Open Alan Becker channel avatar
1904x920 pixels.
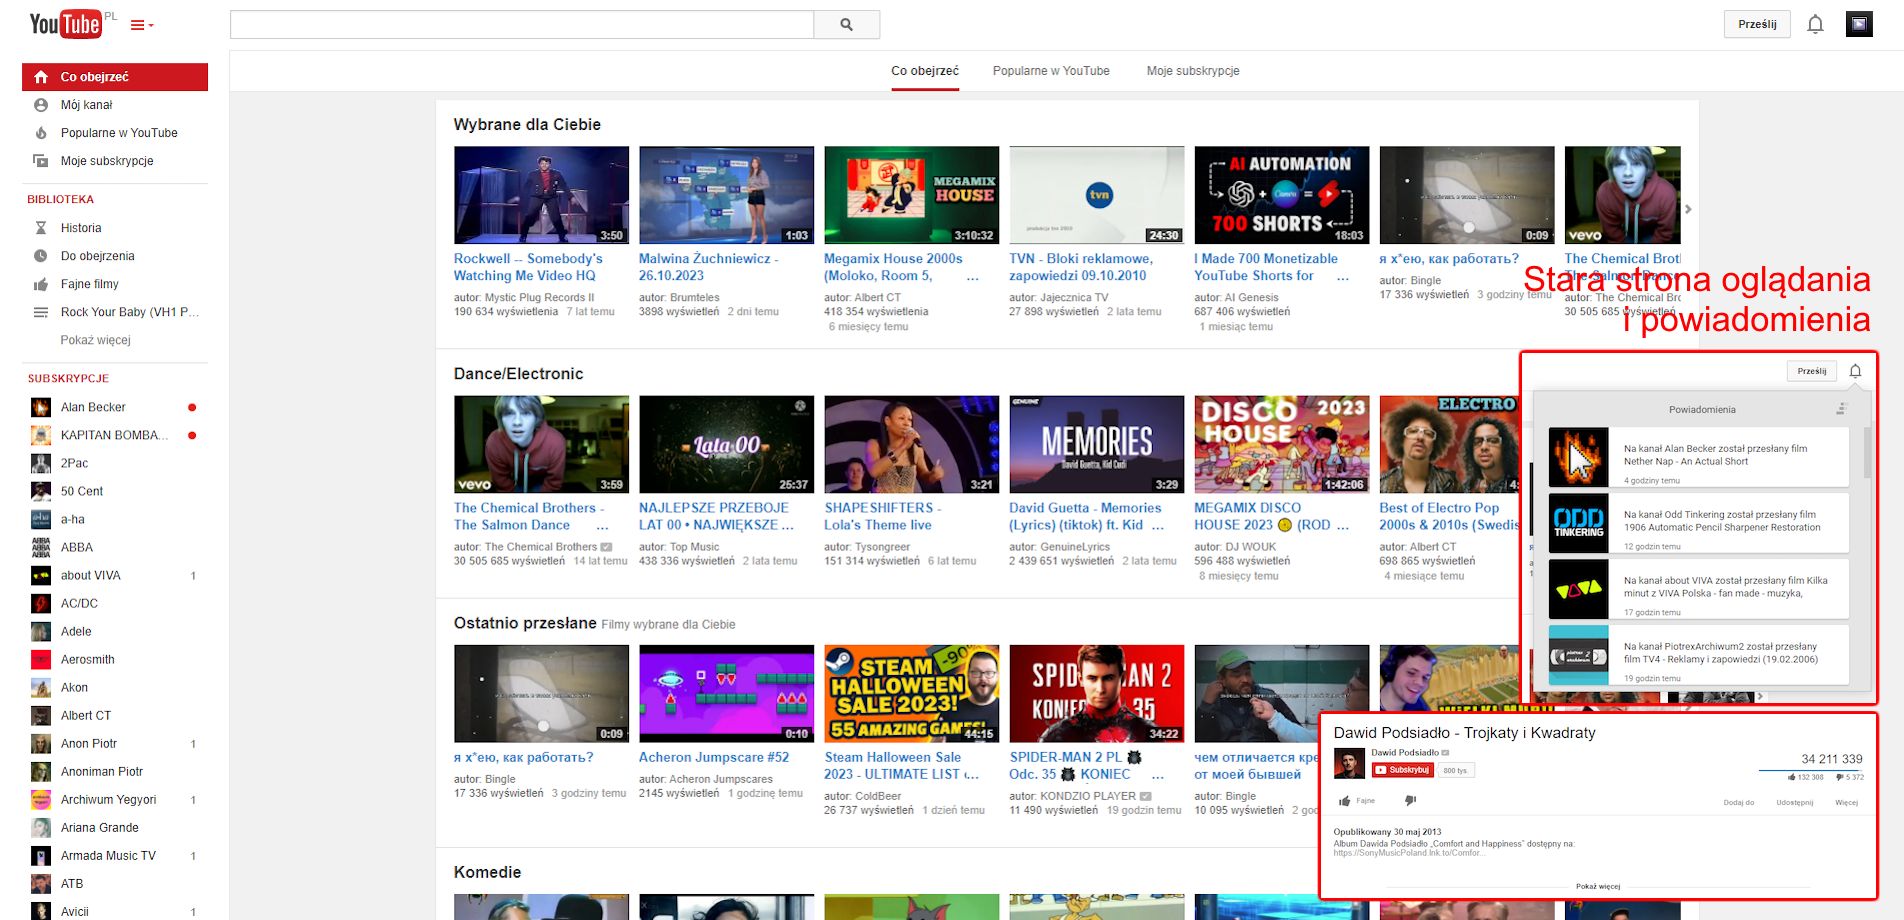click(x=41, y=407)
